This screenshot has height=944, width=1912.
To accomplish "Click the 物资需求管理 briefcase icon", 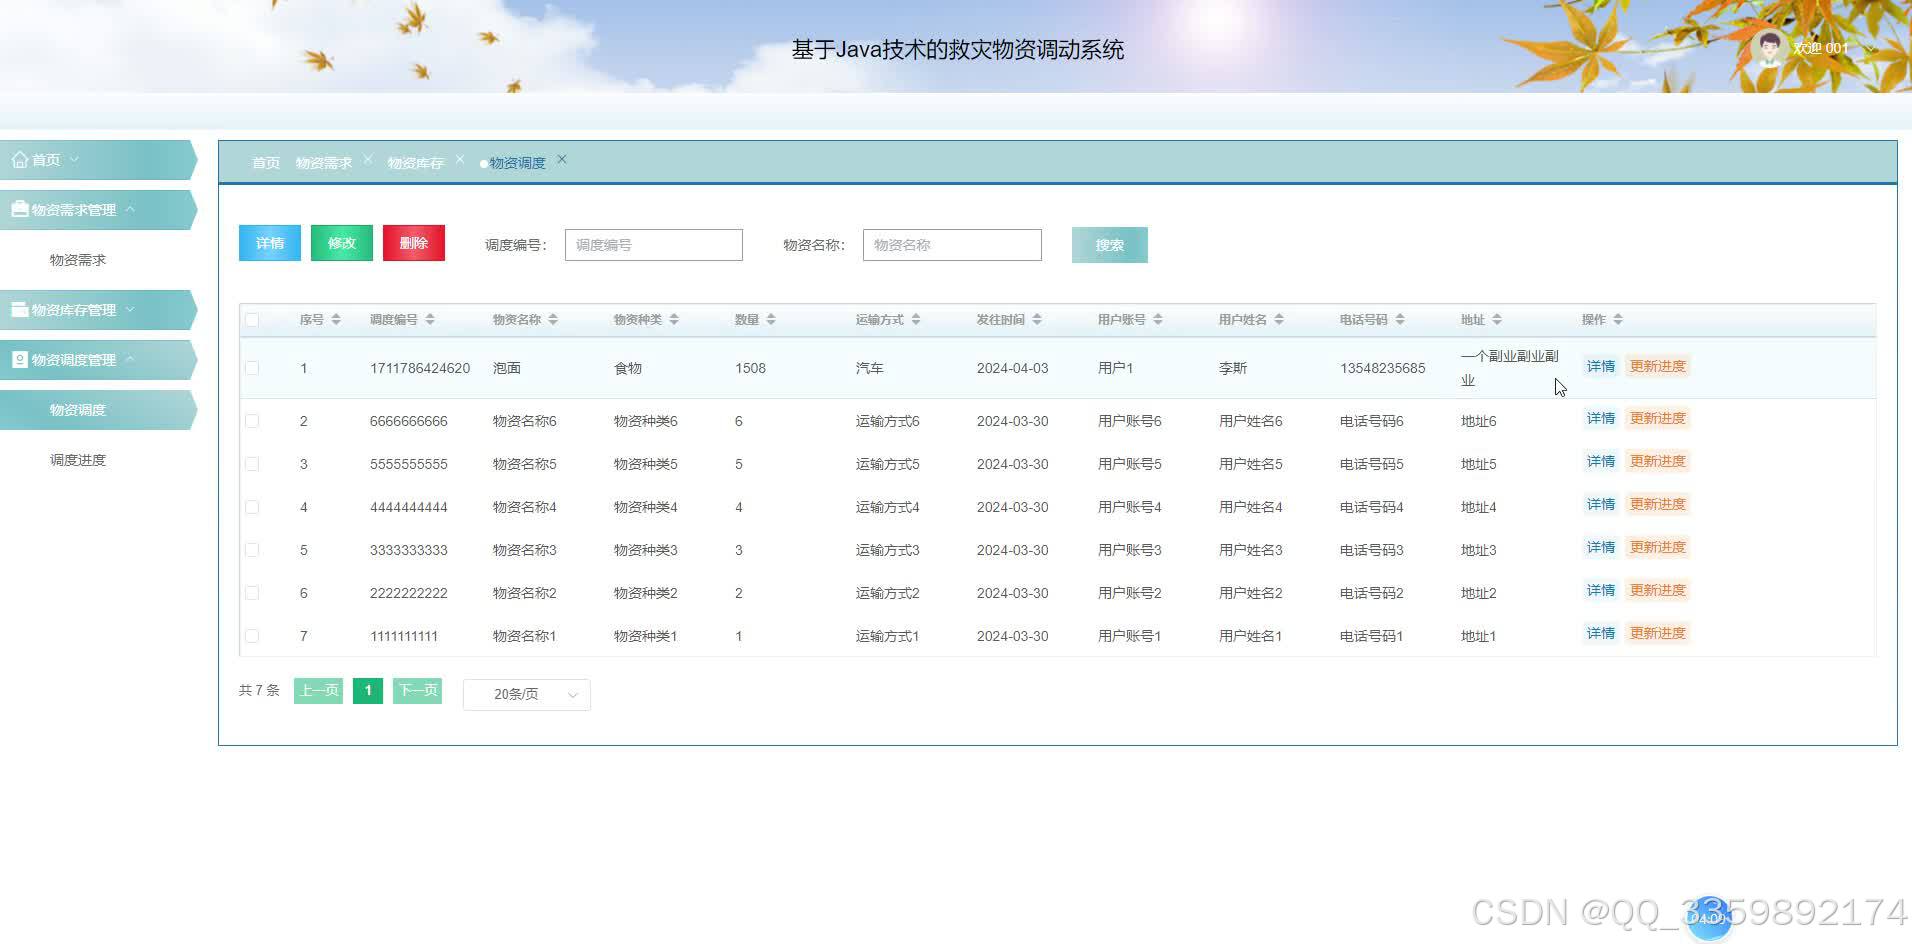I will click(x=19, y=210).
